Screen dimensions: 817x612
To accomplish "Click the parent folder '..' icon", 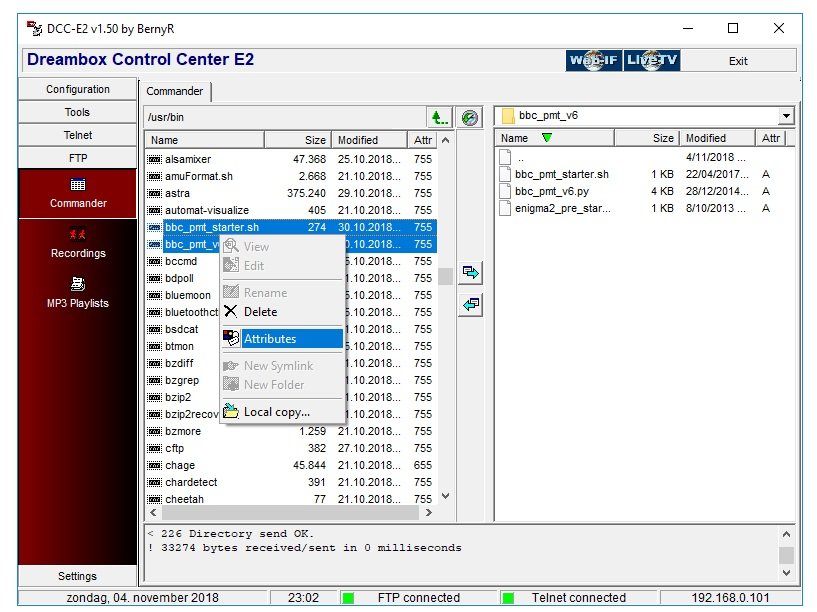I will tap(505, 157).
